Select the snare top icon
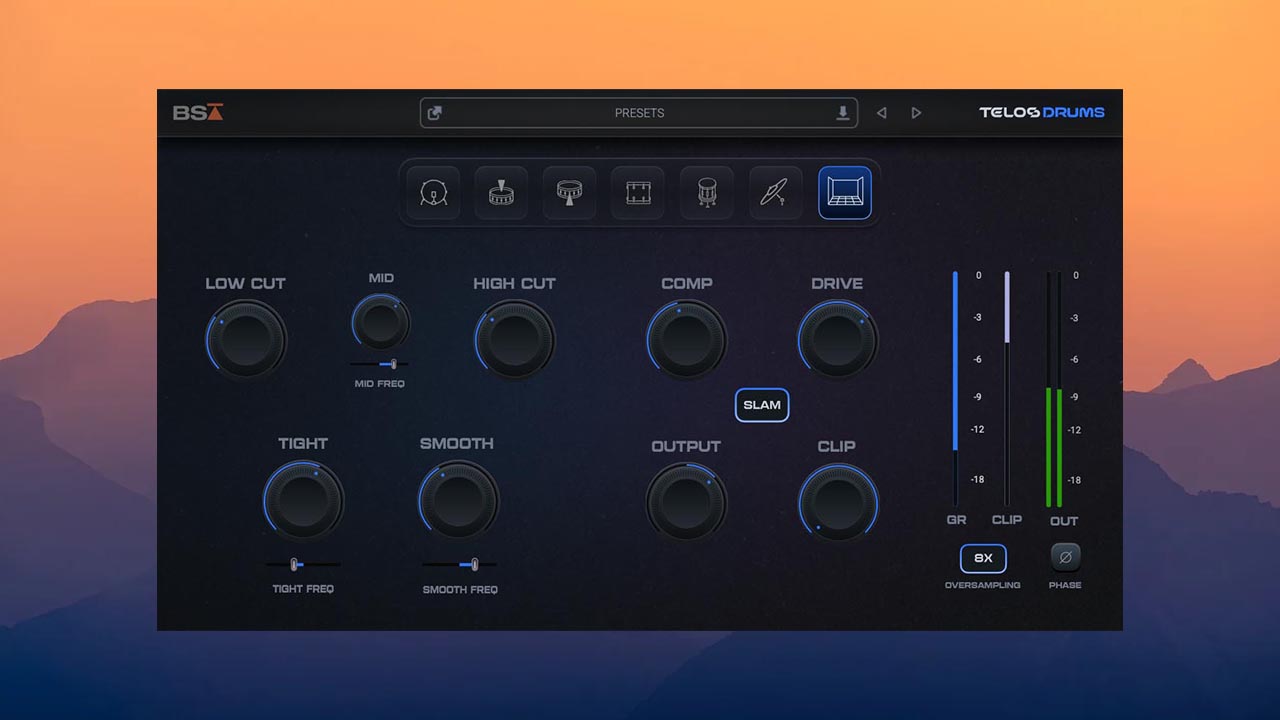 (501, 193)
